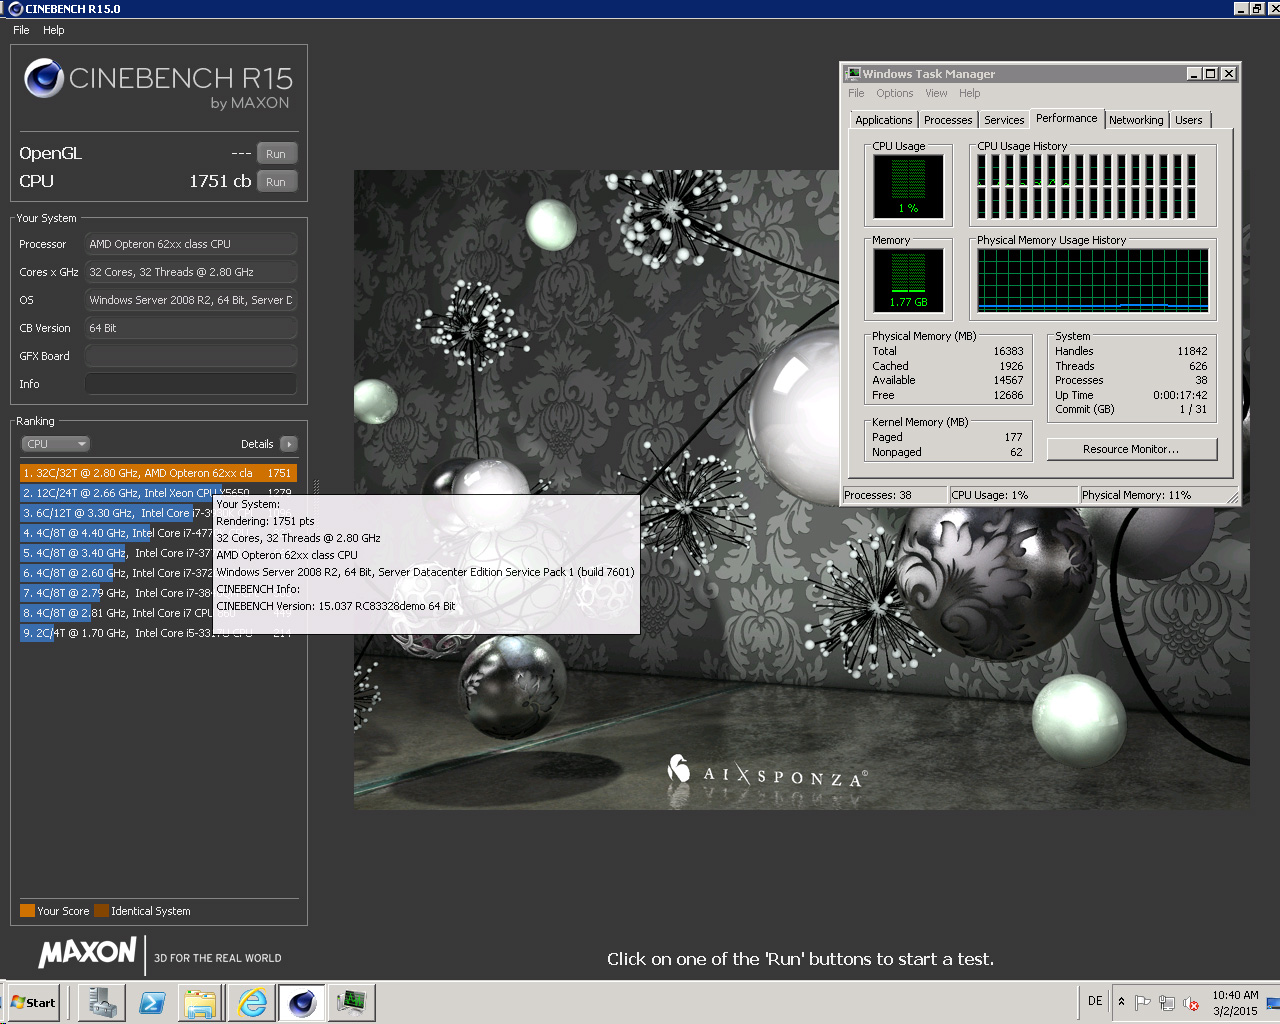Screen dimensions: 1280x1024
Task: Select ranking entry 1 AMD Opteron 62xx
Action: coord(158,473)
